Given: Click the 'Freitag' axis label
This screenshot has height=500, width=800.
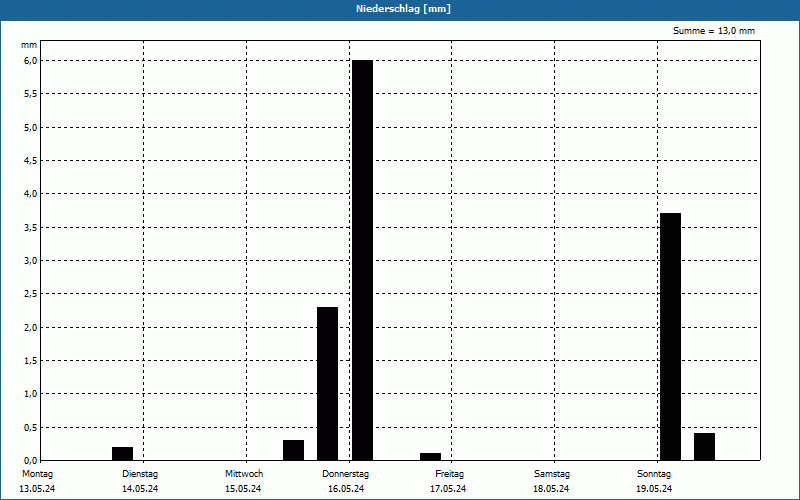Looking at the screenshot, I should [449, 474].
